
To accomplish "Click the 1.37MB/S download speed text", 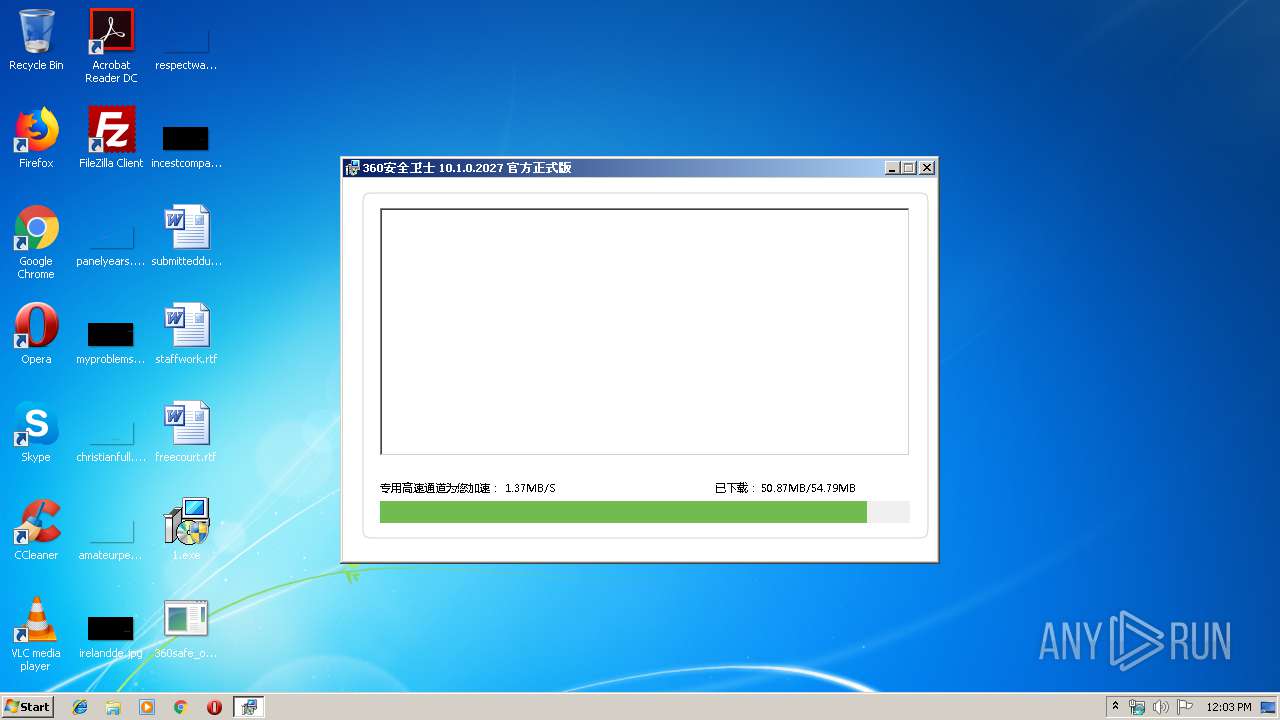I will point(530,488).
